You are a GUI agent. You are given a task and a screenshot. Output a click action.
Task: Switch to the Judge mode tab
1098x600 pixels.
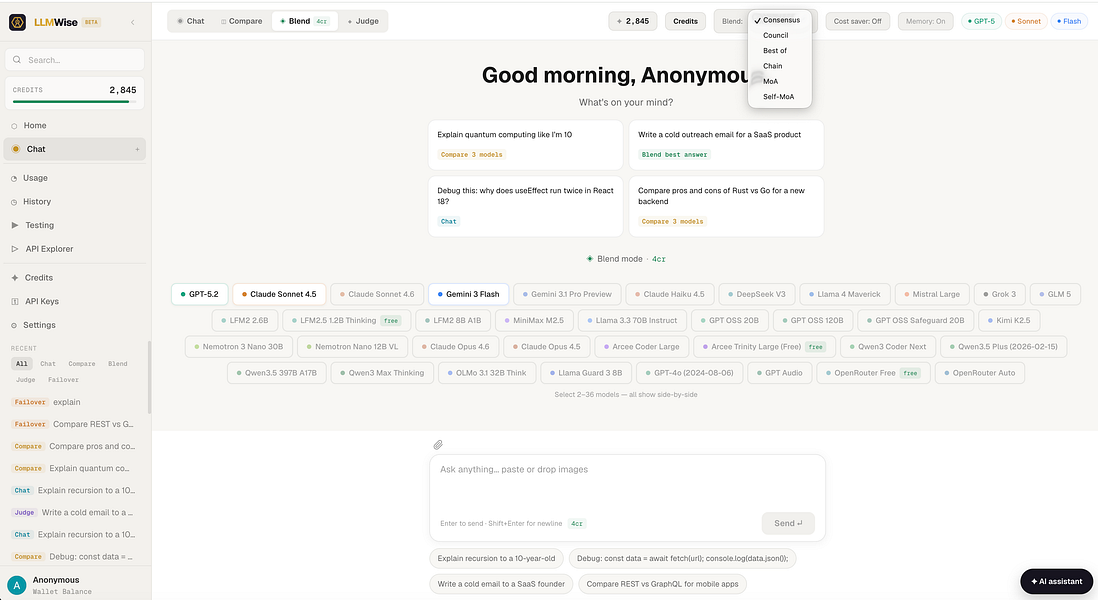pyautogui.click(x=363, y=21)
